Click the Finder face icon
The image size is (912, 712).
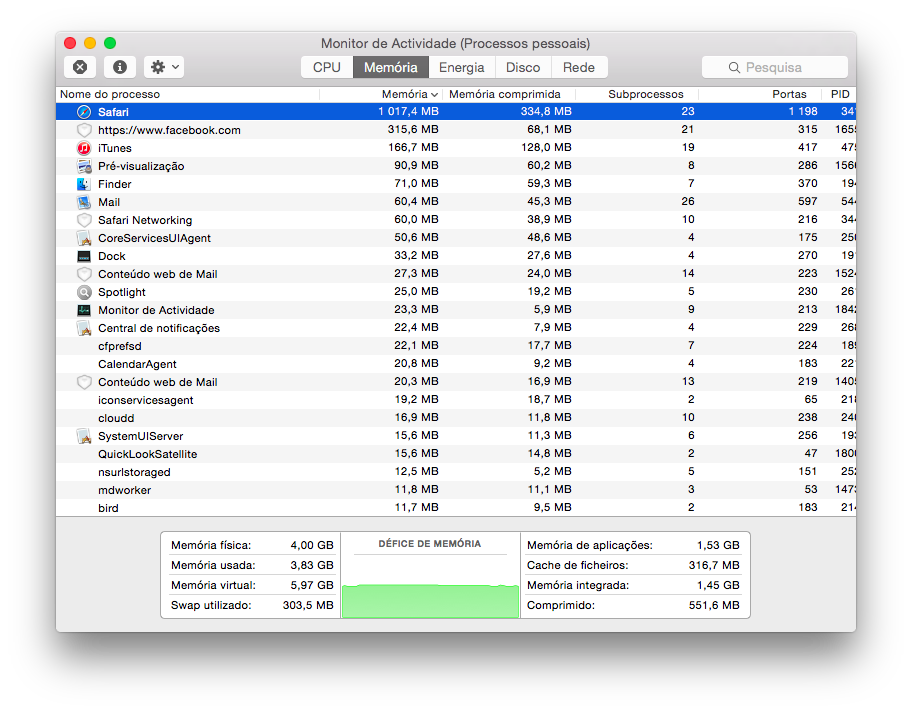point(84,184)
